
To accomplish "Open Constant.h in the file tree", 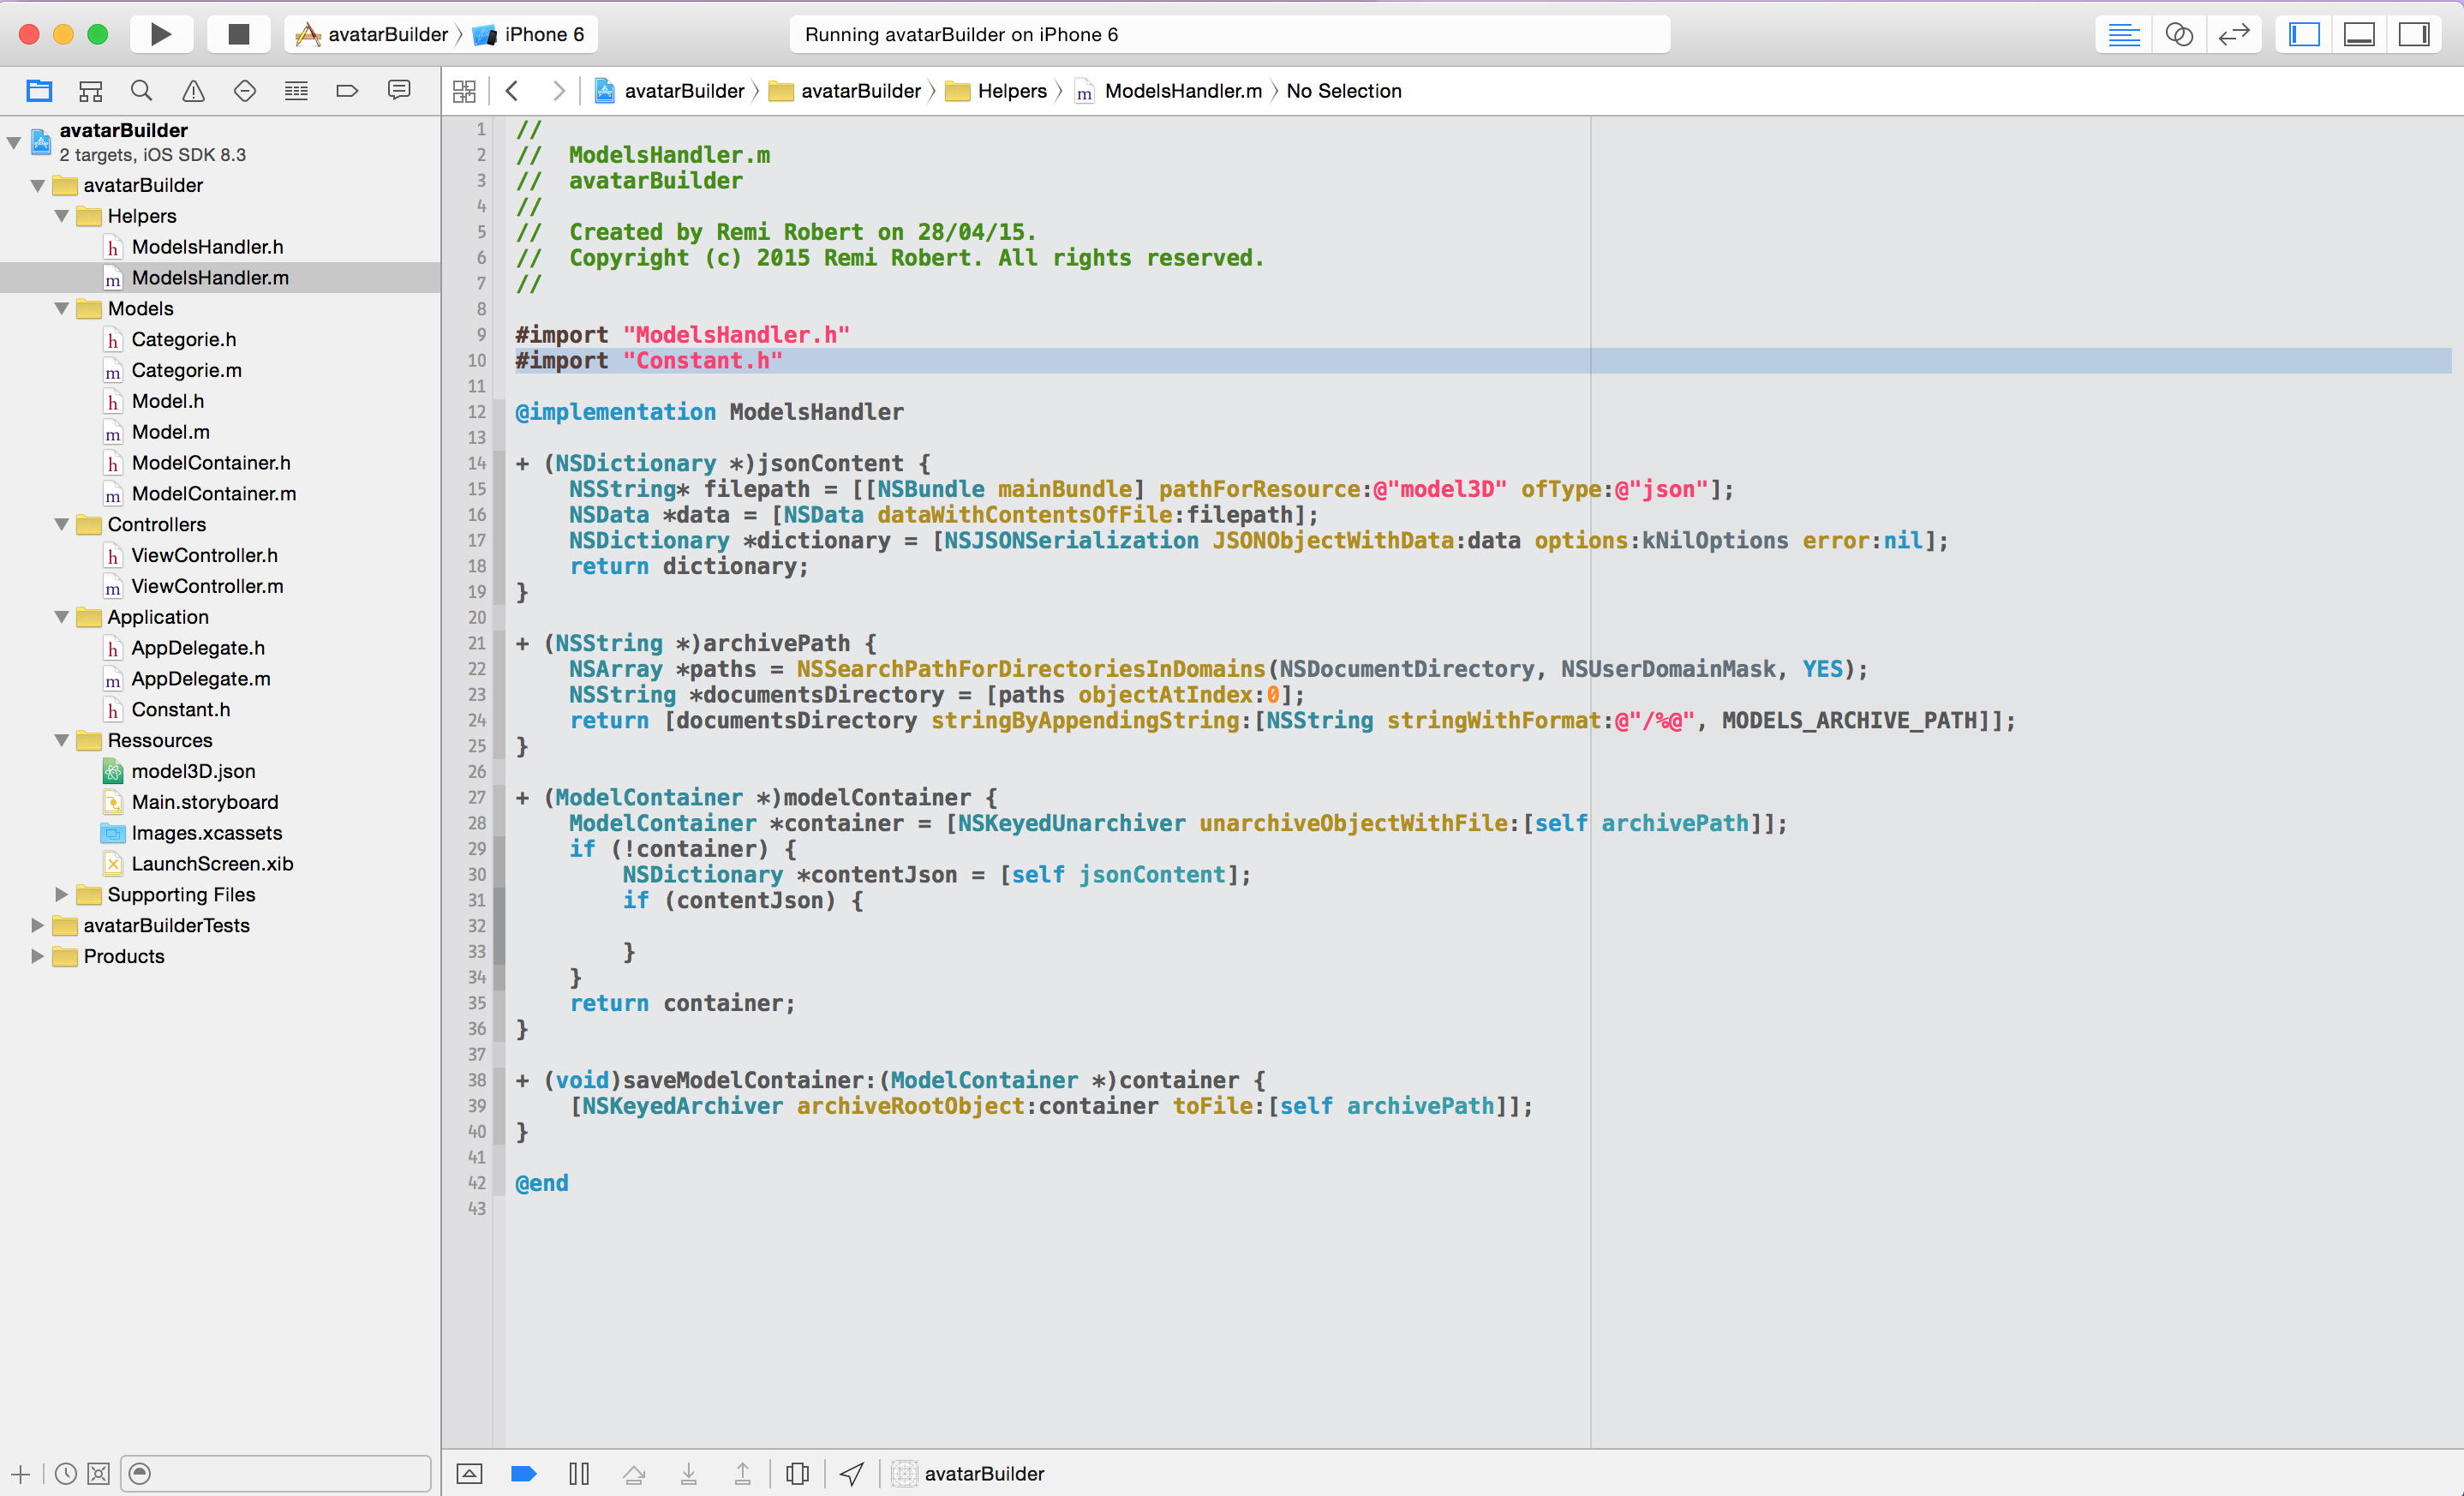I will tap(180, 709).
